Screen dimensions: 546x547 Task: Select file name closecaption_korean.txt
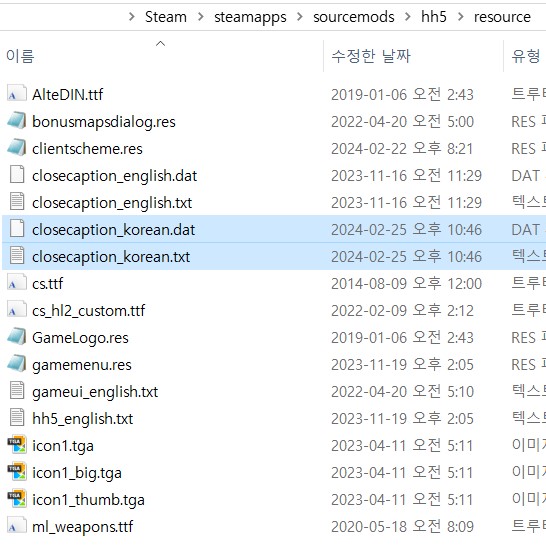[111, 257]
